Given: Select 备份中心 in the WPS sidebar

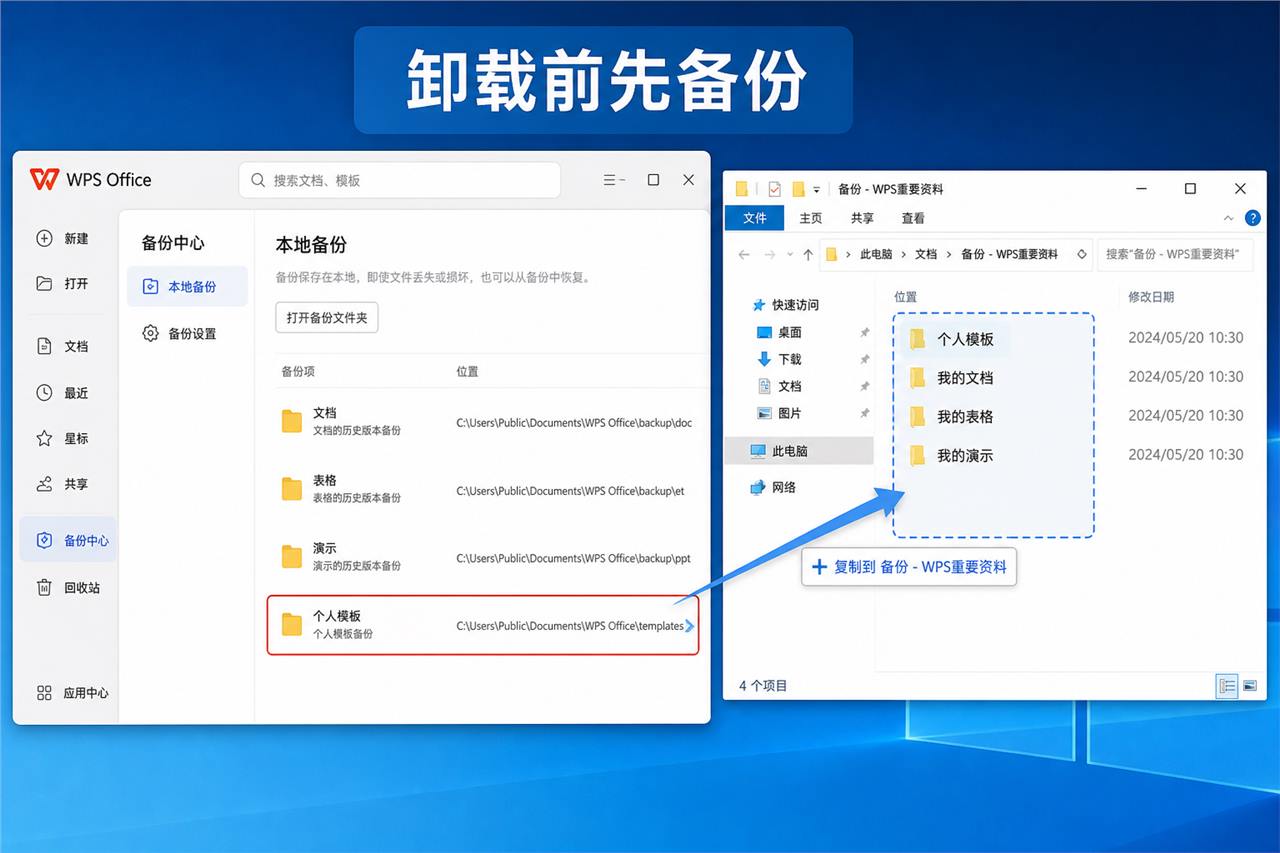Looking at the screenshot, I should tap(68, 540).
